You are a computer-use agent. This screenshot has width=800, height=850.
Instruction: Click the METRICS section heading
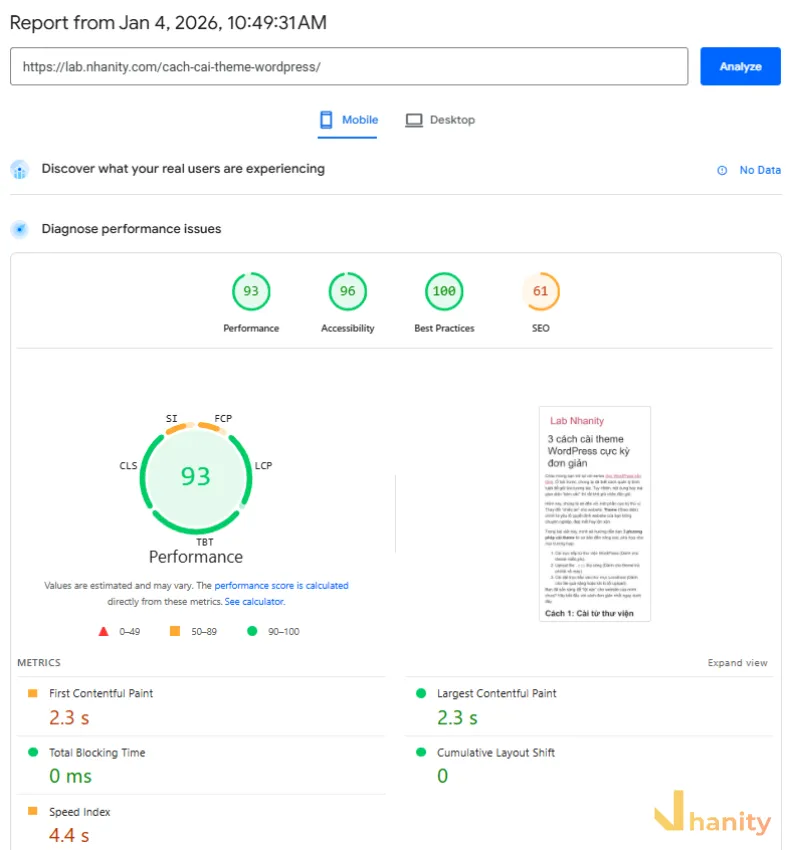39,662
